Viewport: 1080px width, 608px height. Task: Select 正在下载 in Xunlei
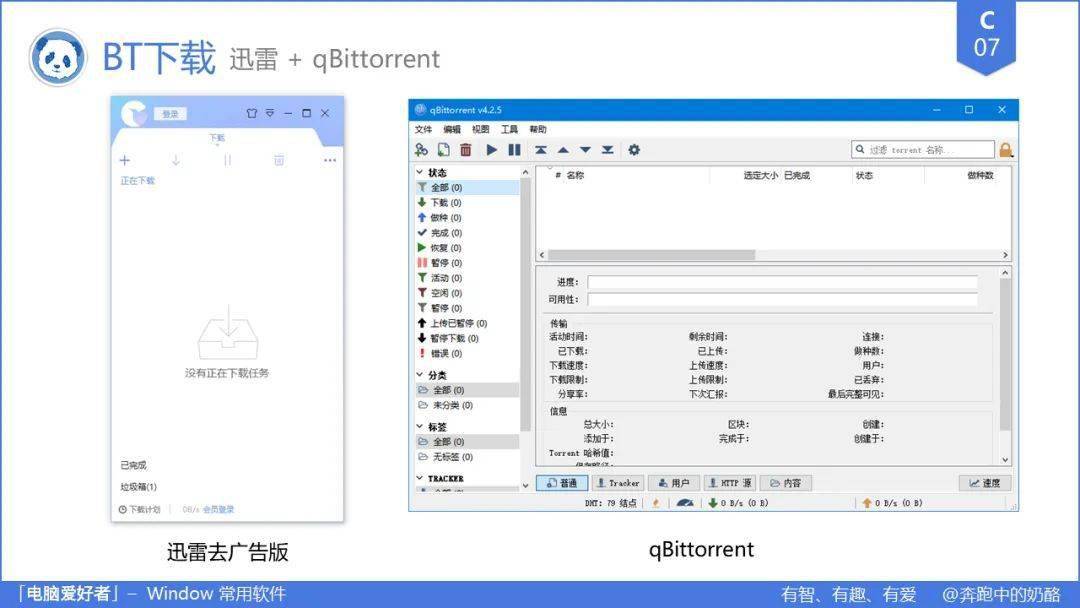coord(138,180)
